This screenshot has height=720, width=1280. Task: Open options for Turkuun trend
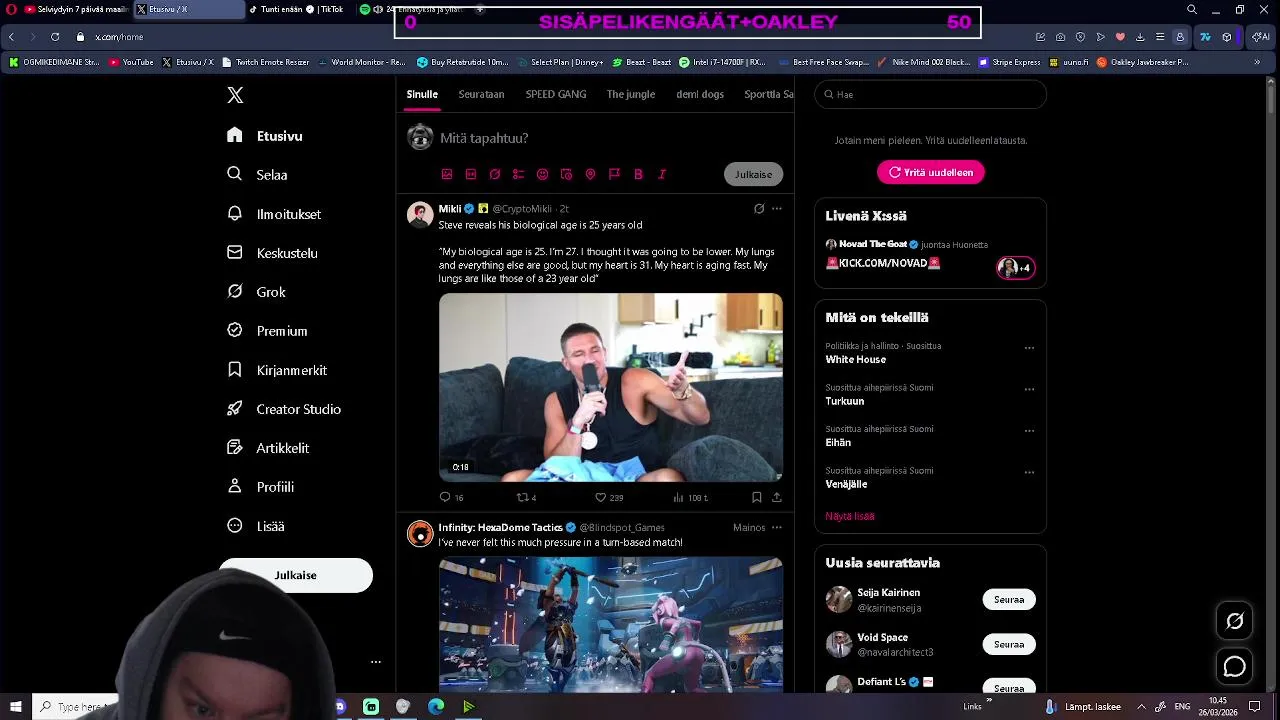click(x=1029, y=389)
